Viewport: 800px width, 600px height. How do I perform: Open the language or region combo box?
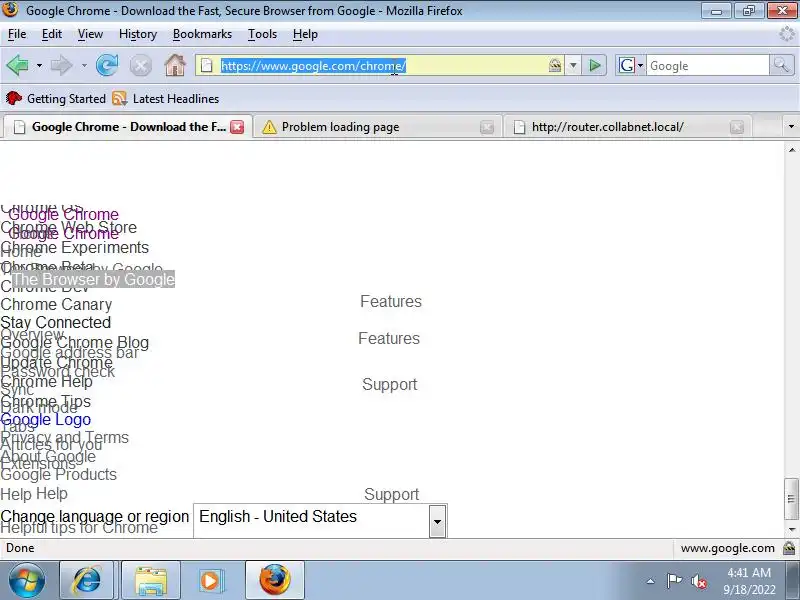click(320, 520)
